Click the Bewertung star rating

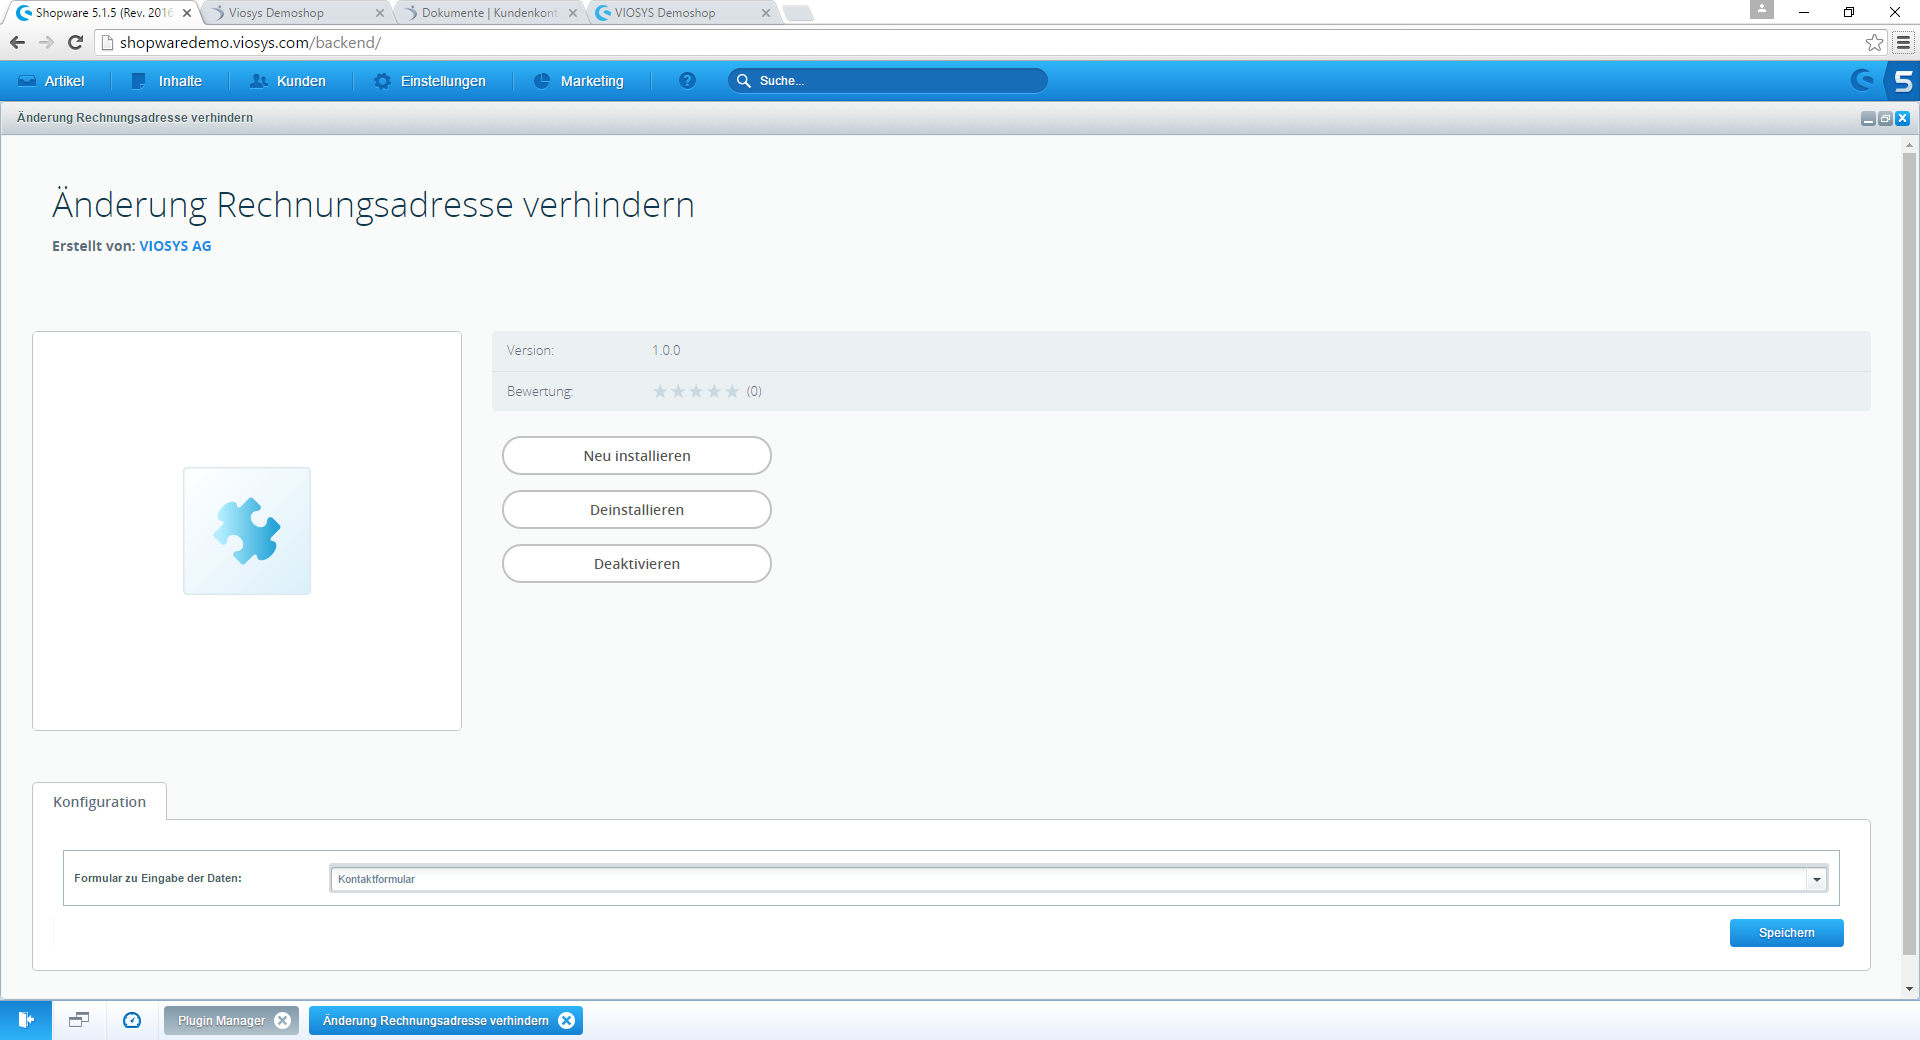coord(696,391)
